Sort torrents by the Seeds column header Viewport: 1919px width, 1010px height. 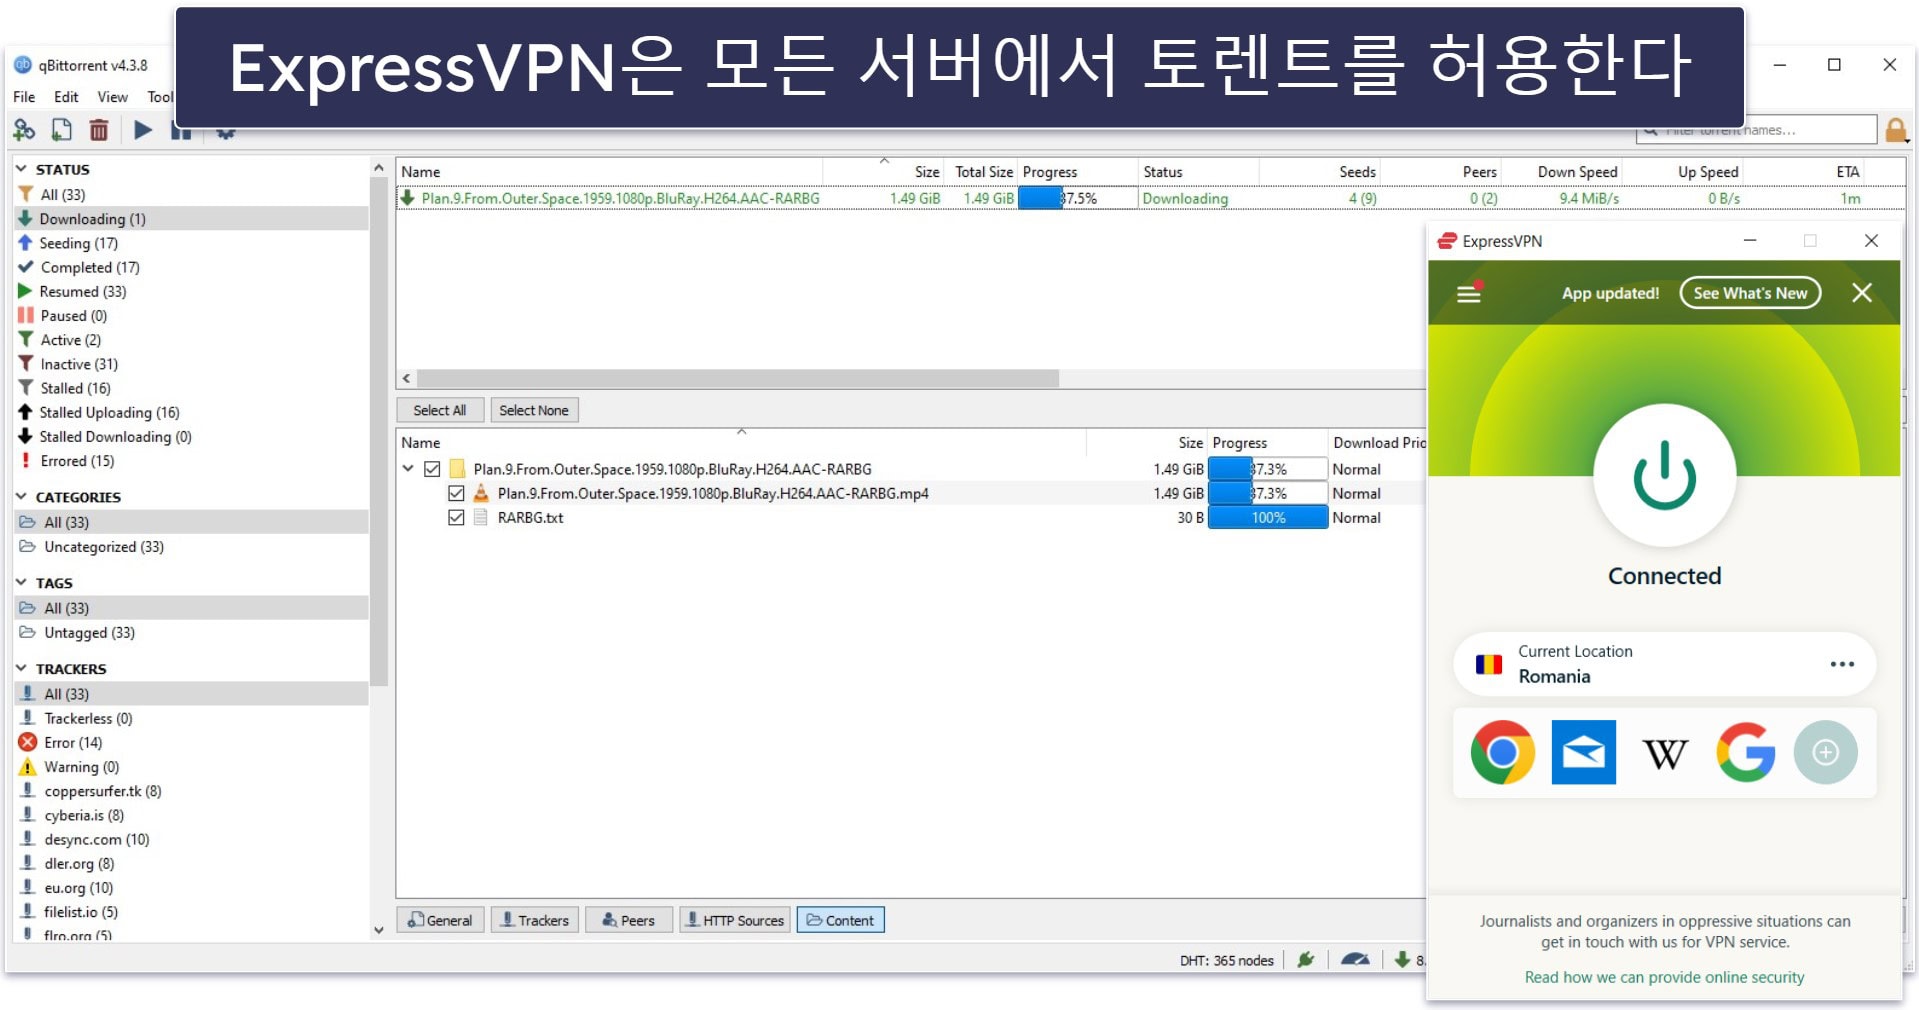tap(1357, 172)
